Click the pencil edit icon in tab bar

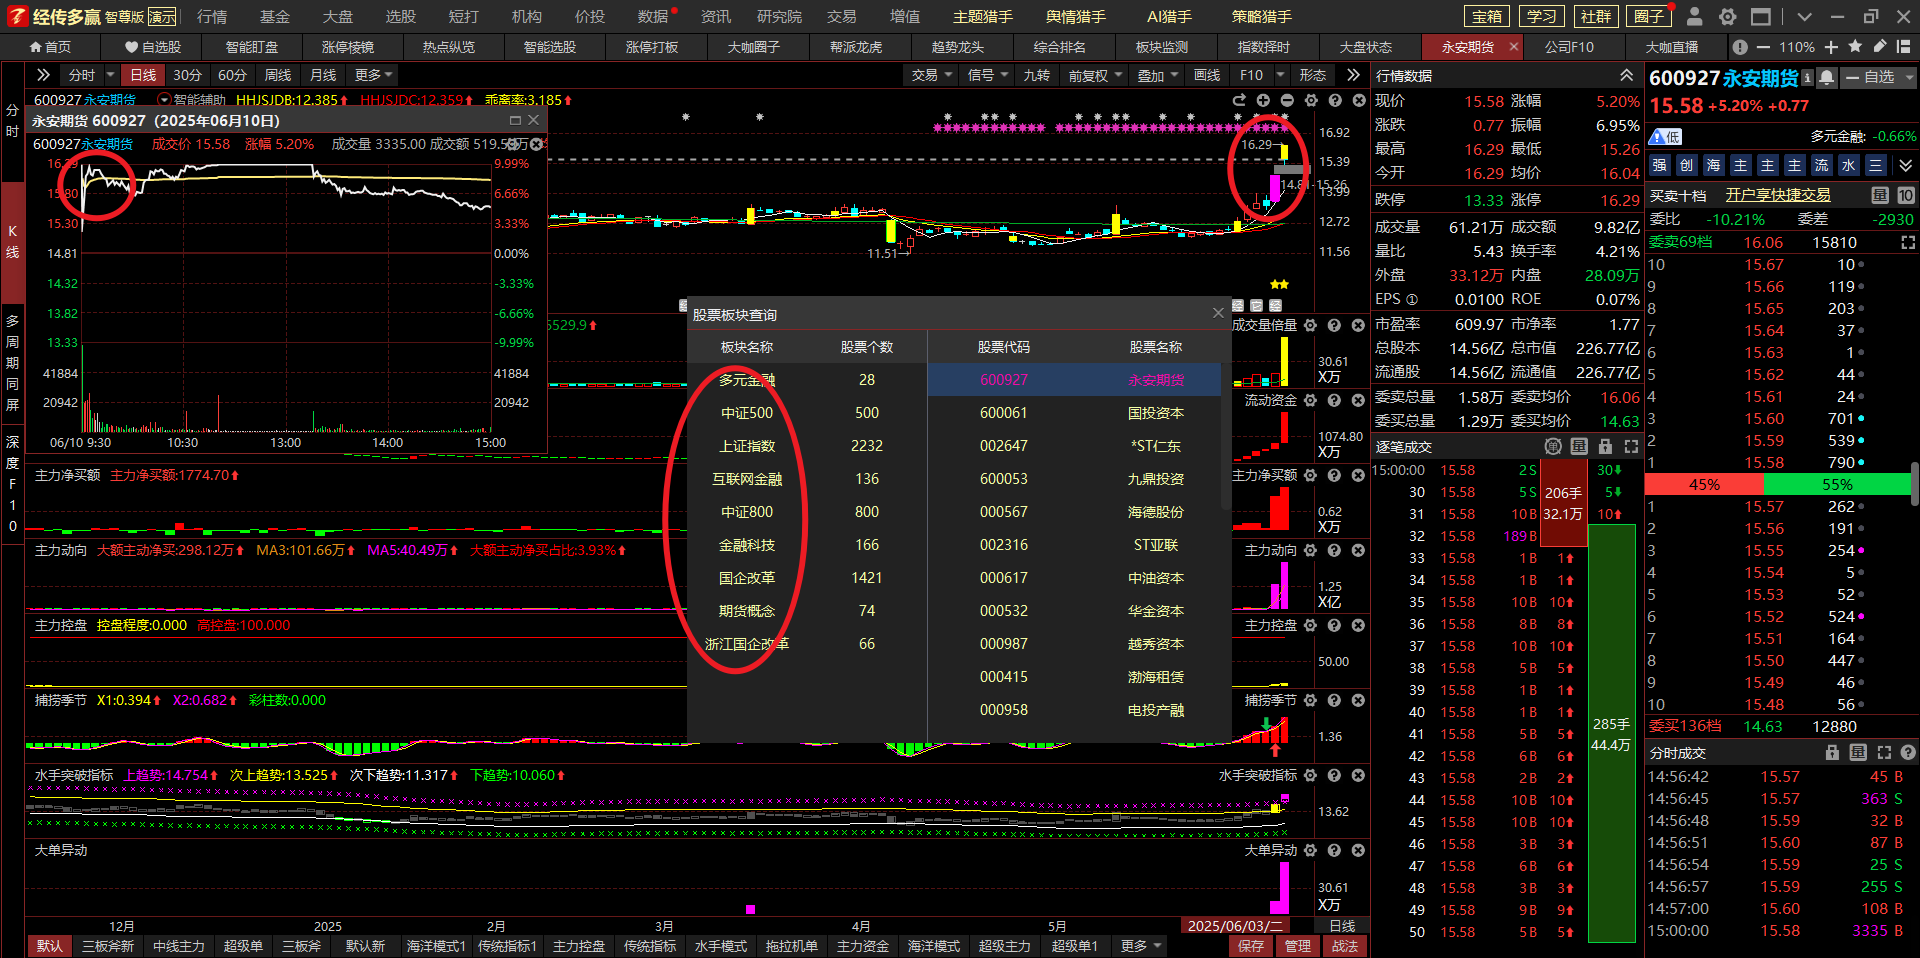pyautogui.click(x=1880, y=47)
